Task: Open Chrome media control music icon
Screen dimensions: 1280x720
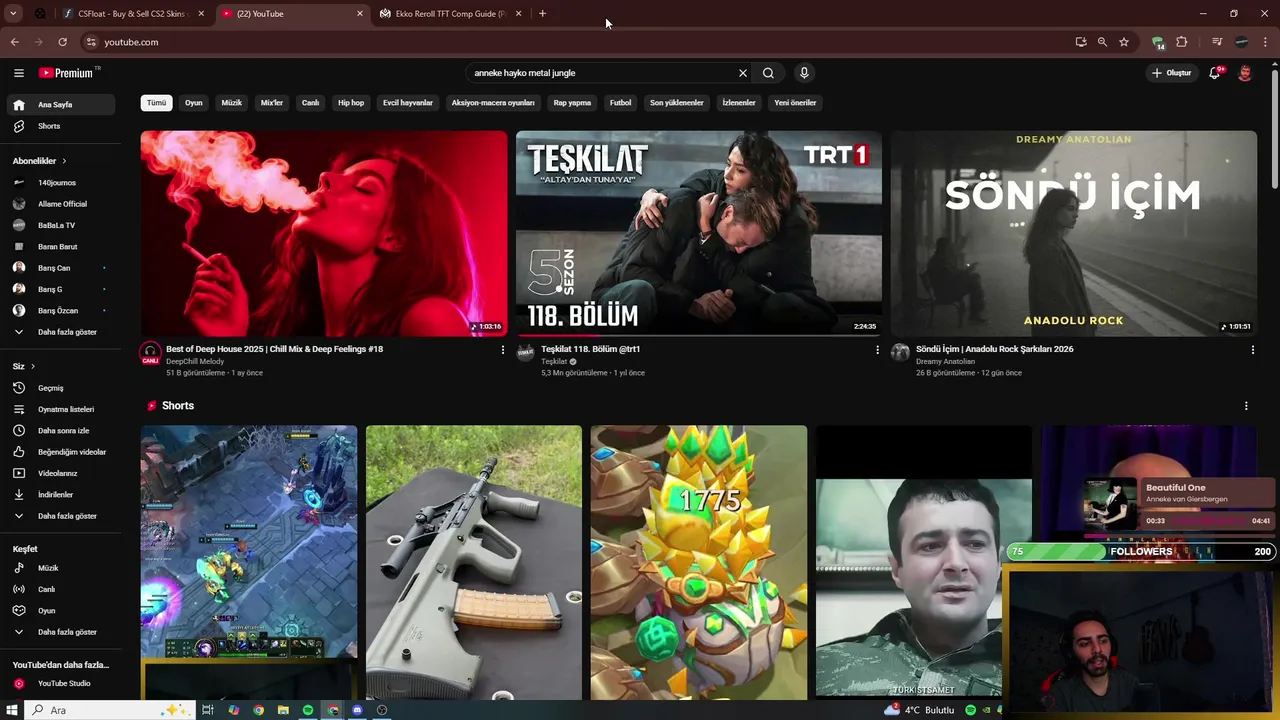Action: (x=1217, y=42)
